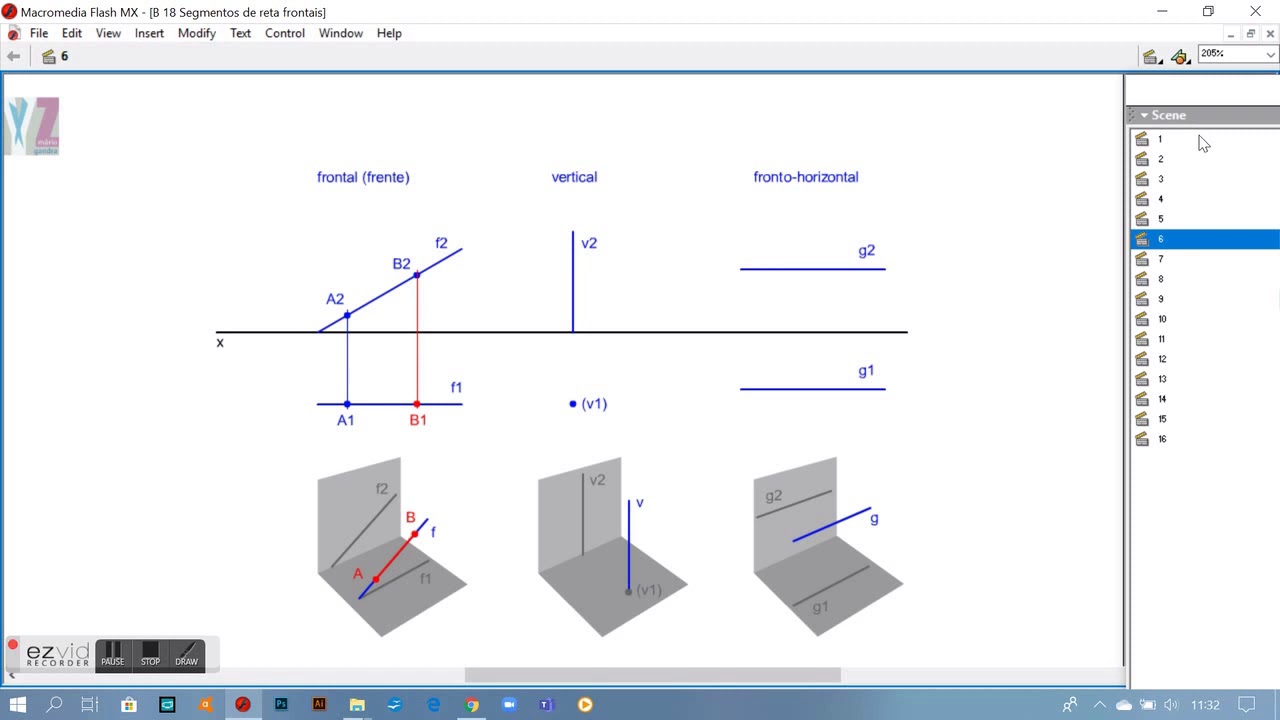Select scene 3 in Scene panel
Screen dimensions: 1280x720
point(1205,179)
